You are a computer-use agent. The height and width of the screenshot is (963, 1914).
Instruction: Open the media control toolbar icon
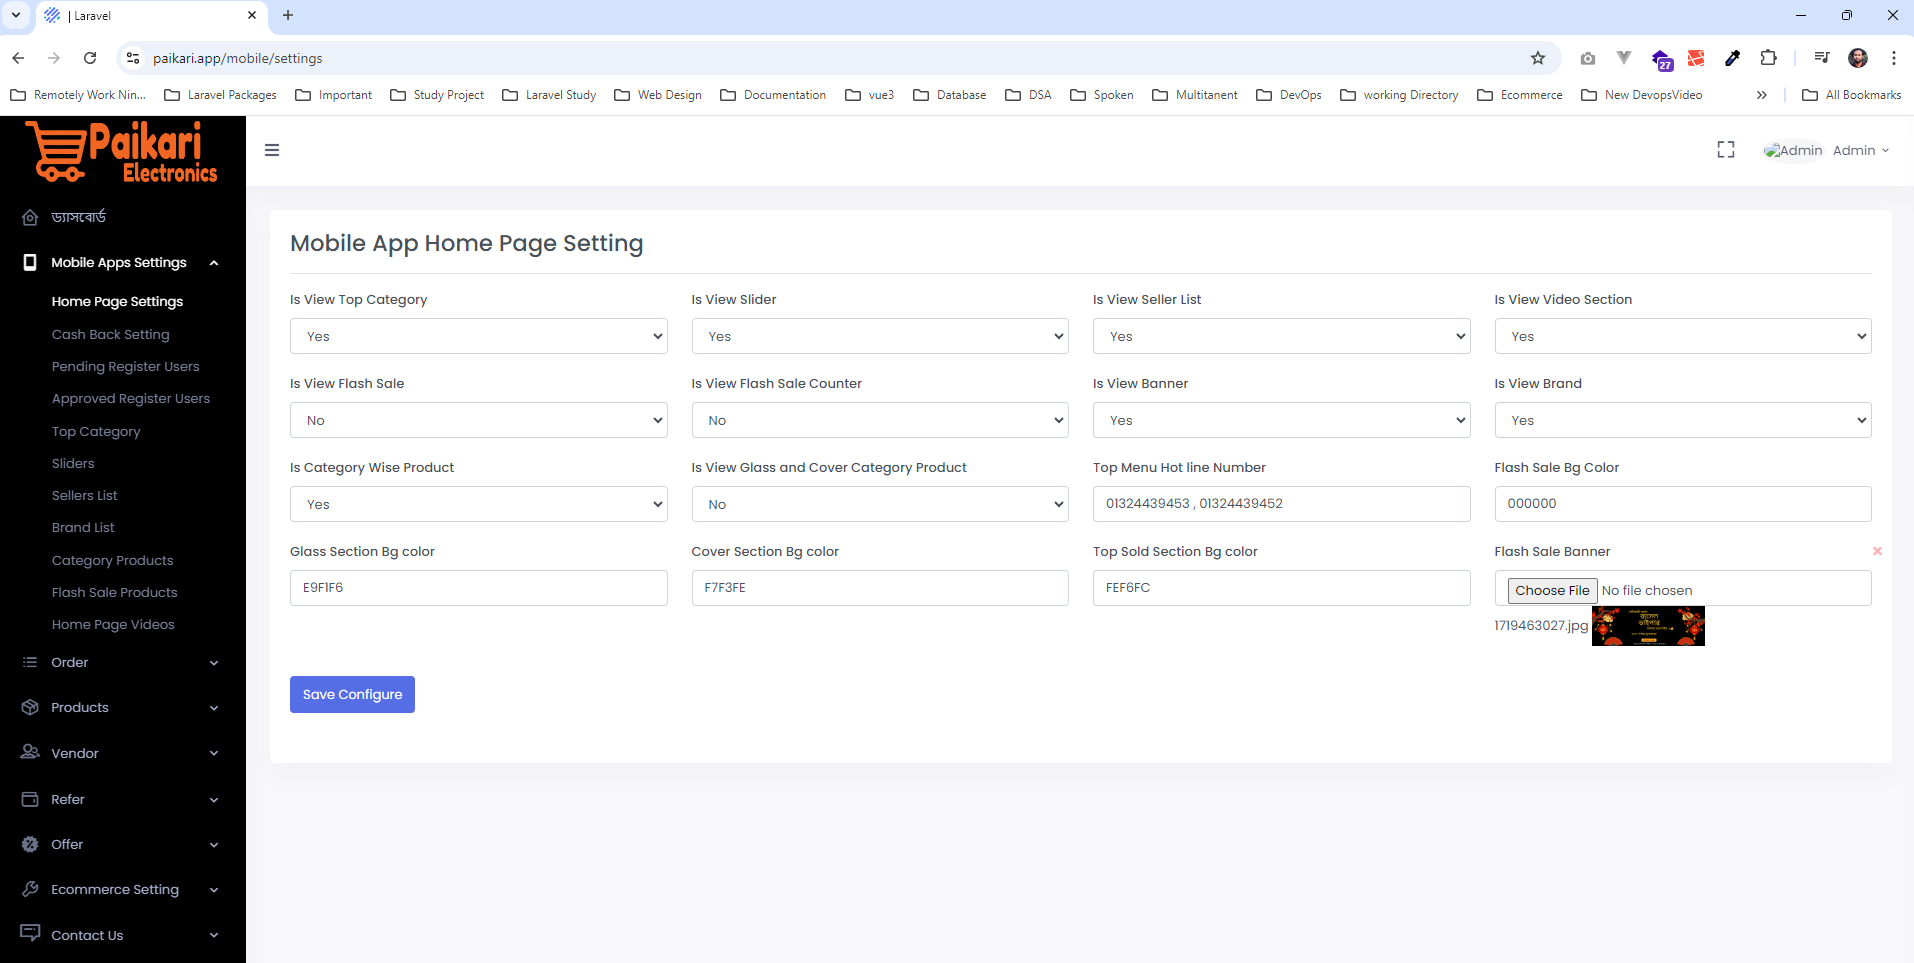(x=1822, y=58)
